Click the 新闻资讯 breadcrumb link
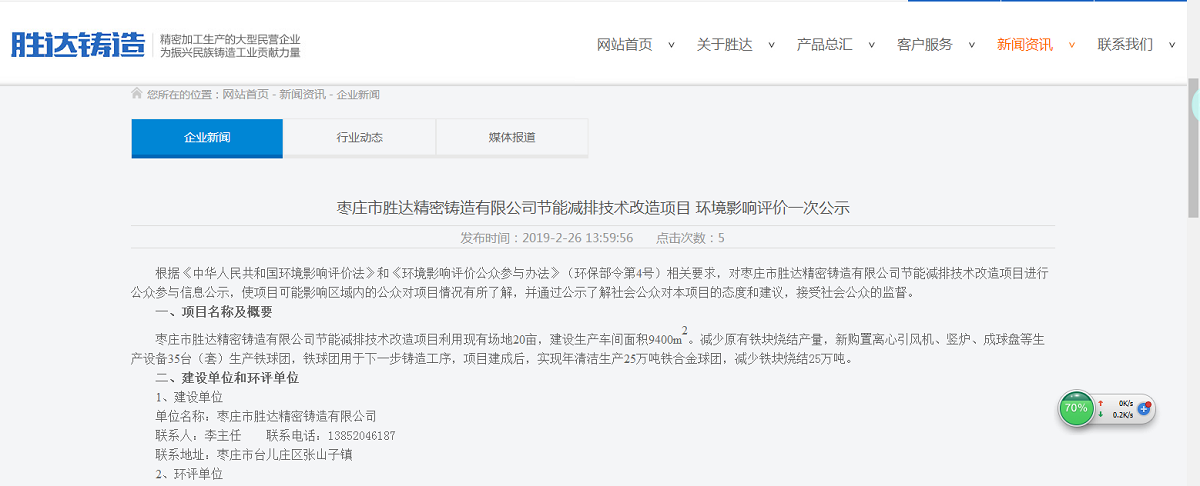This screenshot has height=486, width=1200. pyautogui.click(x=302, y=95)
